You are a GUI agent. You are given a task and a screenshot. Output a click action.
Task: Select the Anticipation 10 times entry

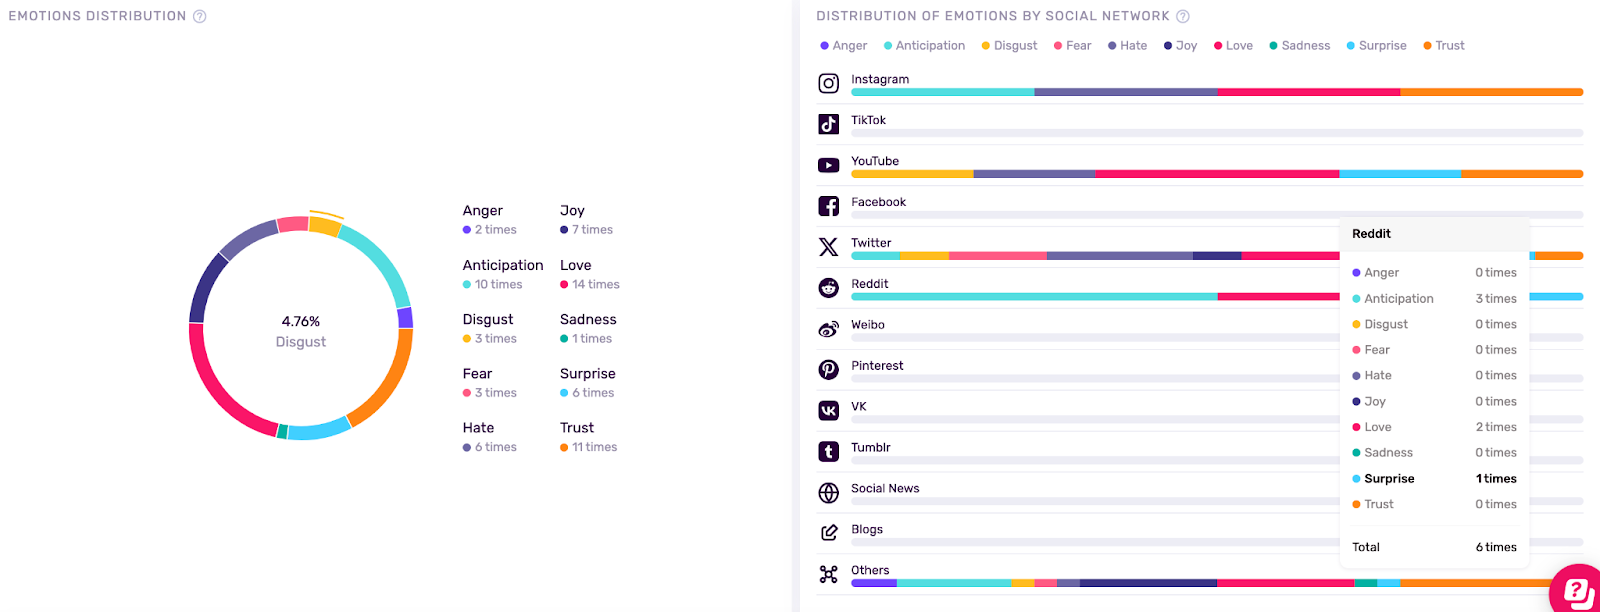(502, 275)
